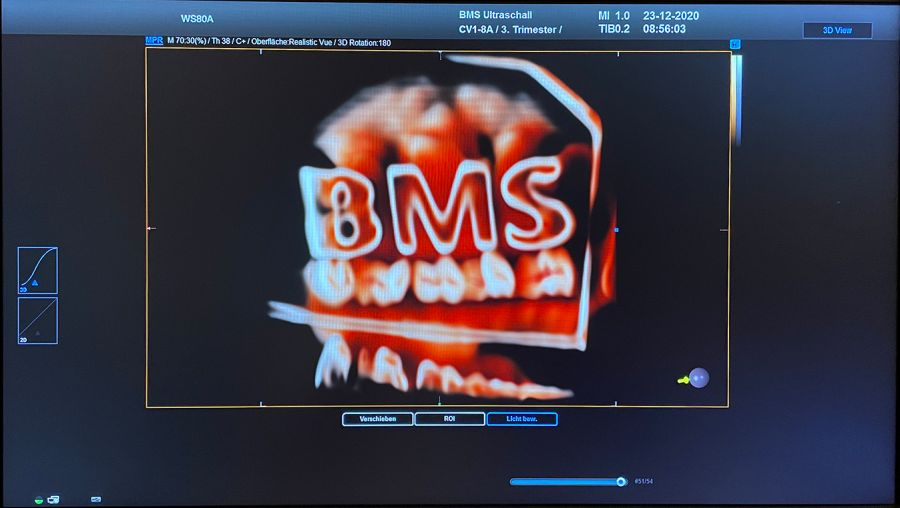Click the green status icon at bottom left
The width and height of the screenshot is (900, 508).
click(x=39, y=498)
